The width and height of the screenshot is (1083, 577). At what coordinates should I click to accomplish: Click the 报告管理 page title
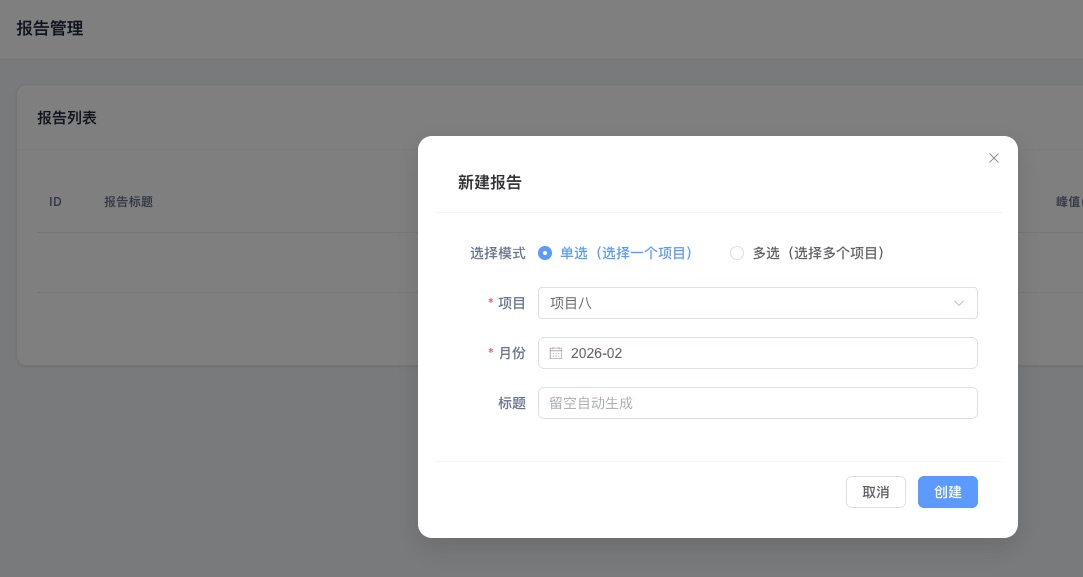[x=50, y=29]
